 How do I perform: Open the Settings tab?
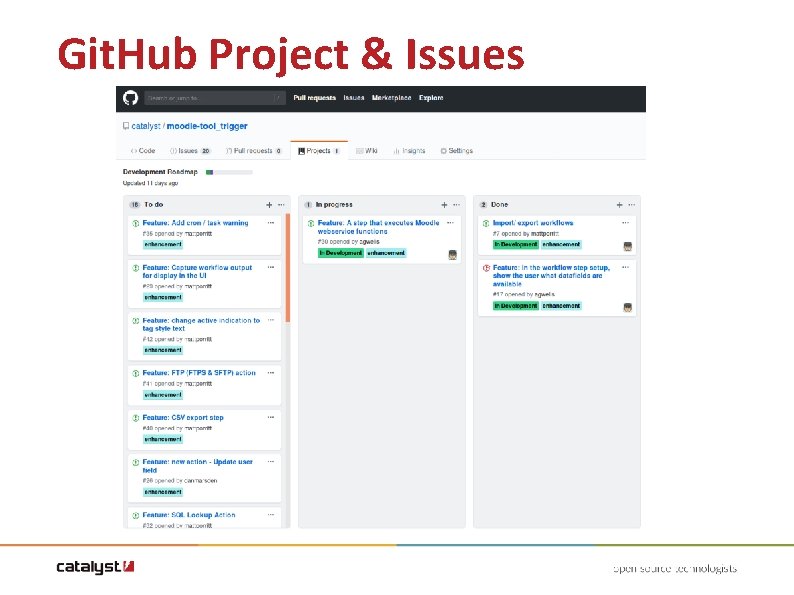457,151
